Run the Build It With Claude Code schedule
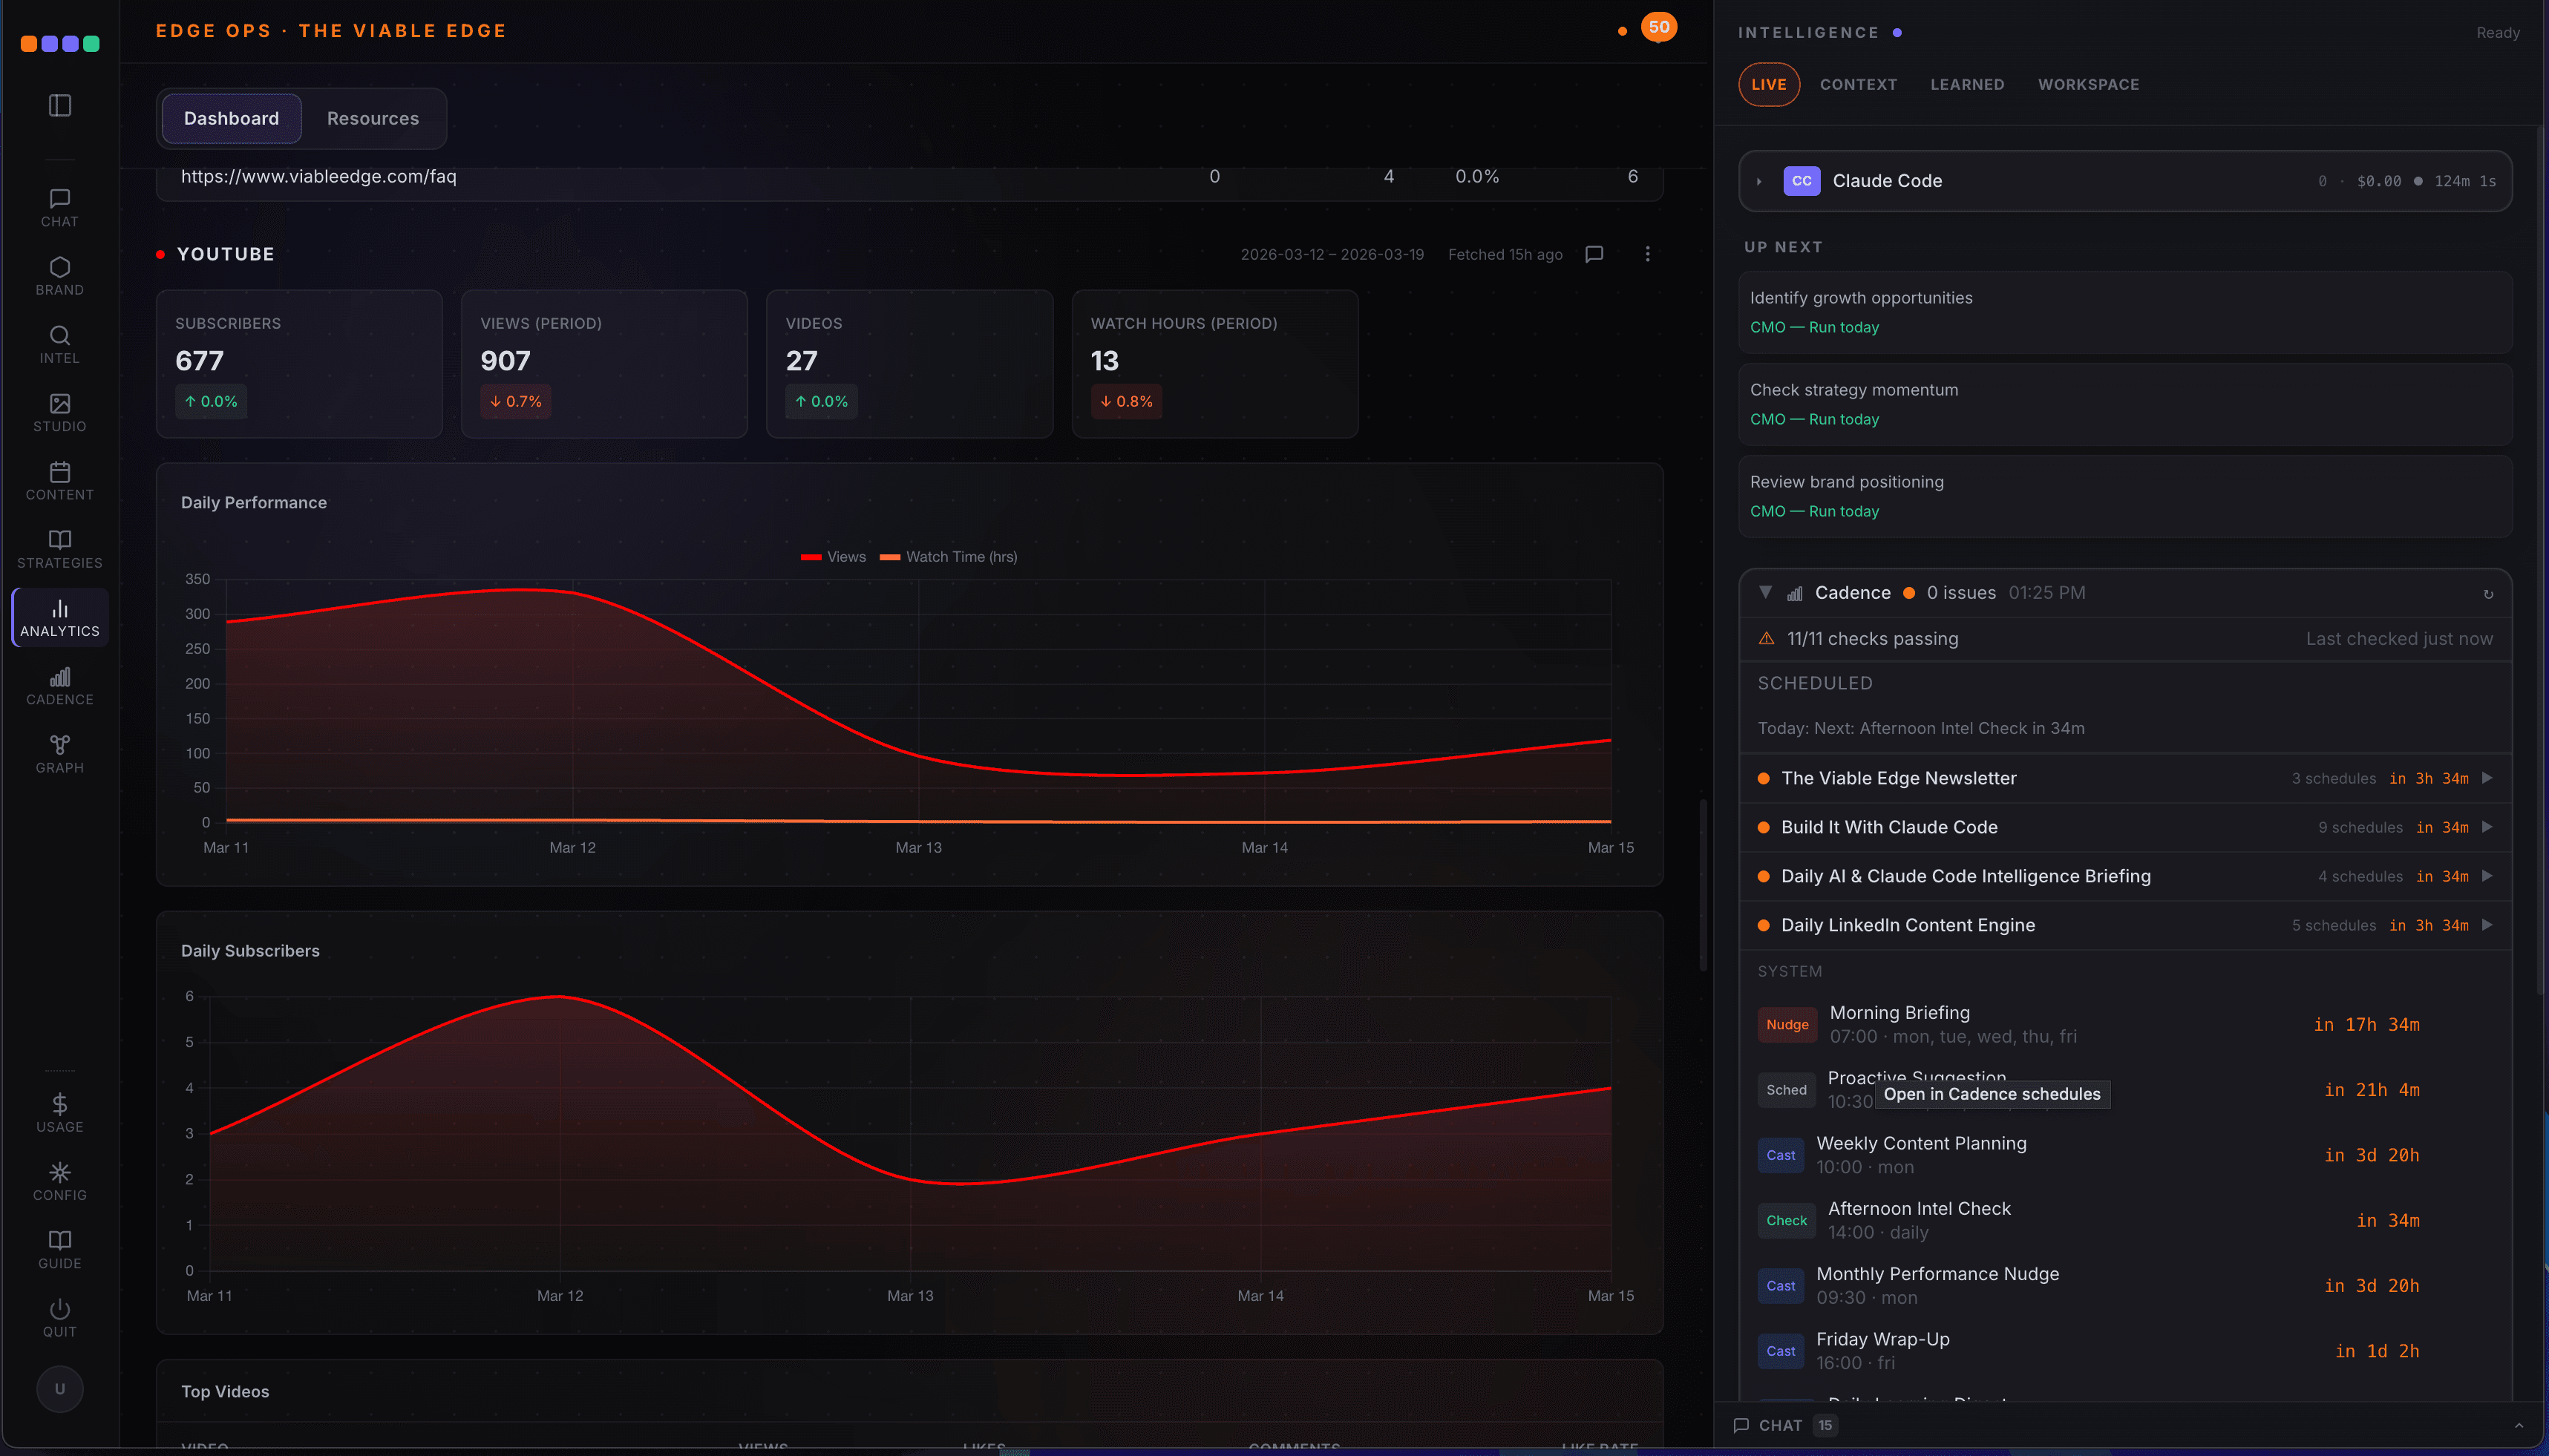 click(x=2487, y=827)
